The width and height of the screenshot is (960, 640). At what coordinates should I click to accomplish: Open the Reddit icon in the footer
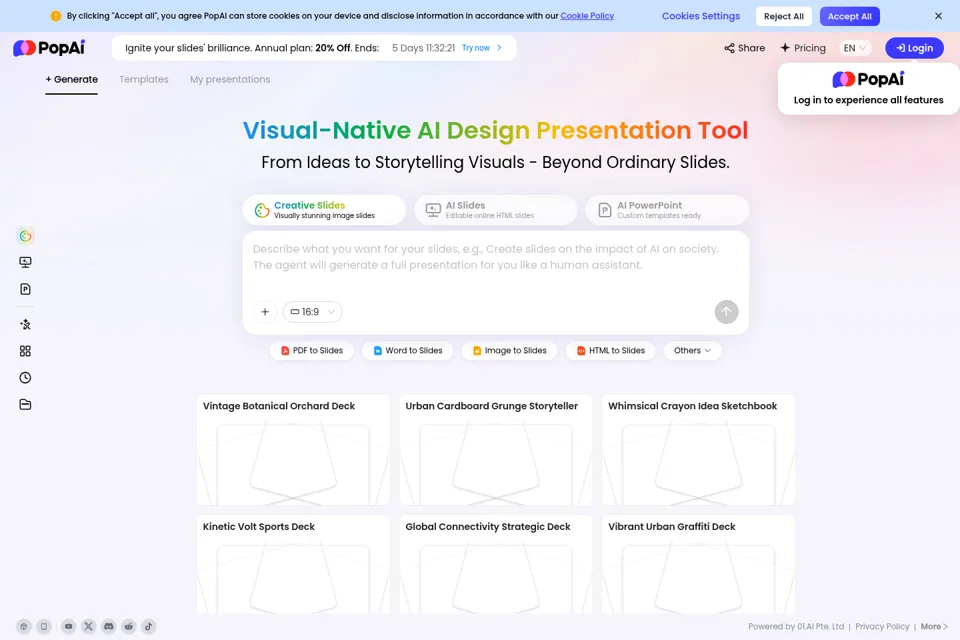pyautogui.click(x=129, y=627)
